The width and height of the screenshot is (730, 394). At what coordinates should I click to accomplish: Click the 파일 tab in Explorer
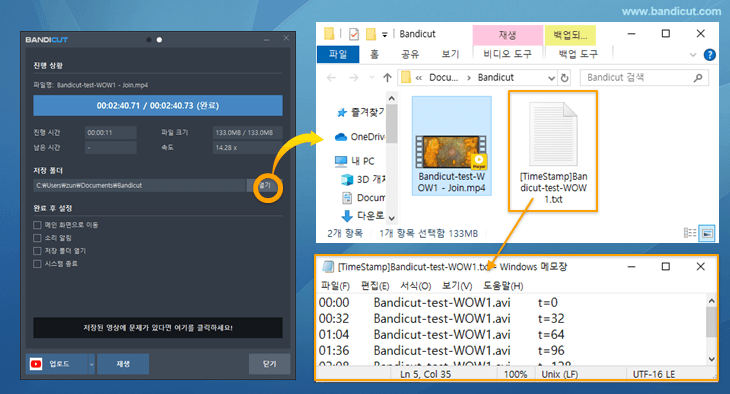[x=338, y=54]
